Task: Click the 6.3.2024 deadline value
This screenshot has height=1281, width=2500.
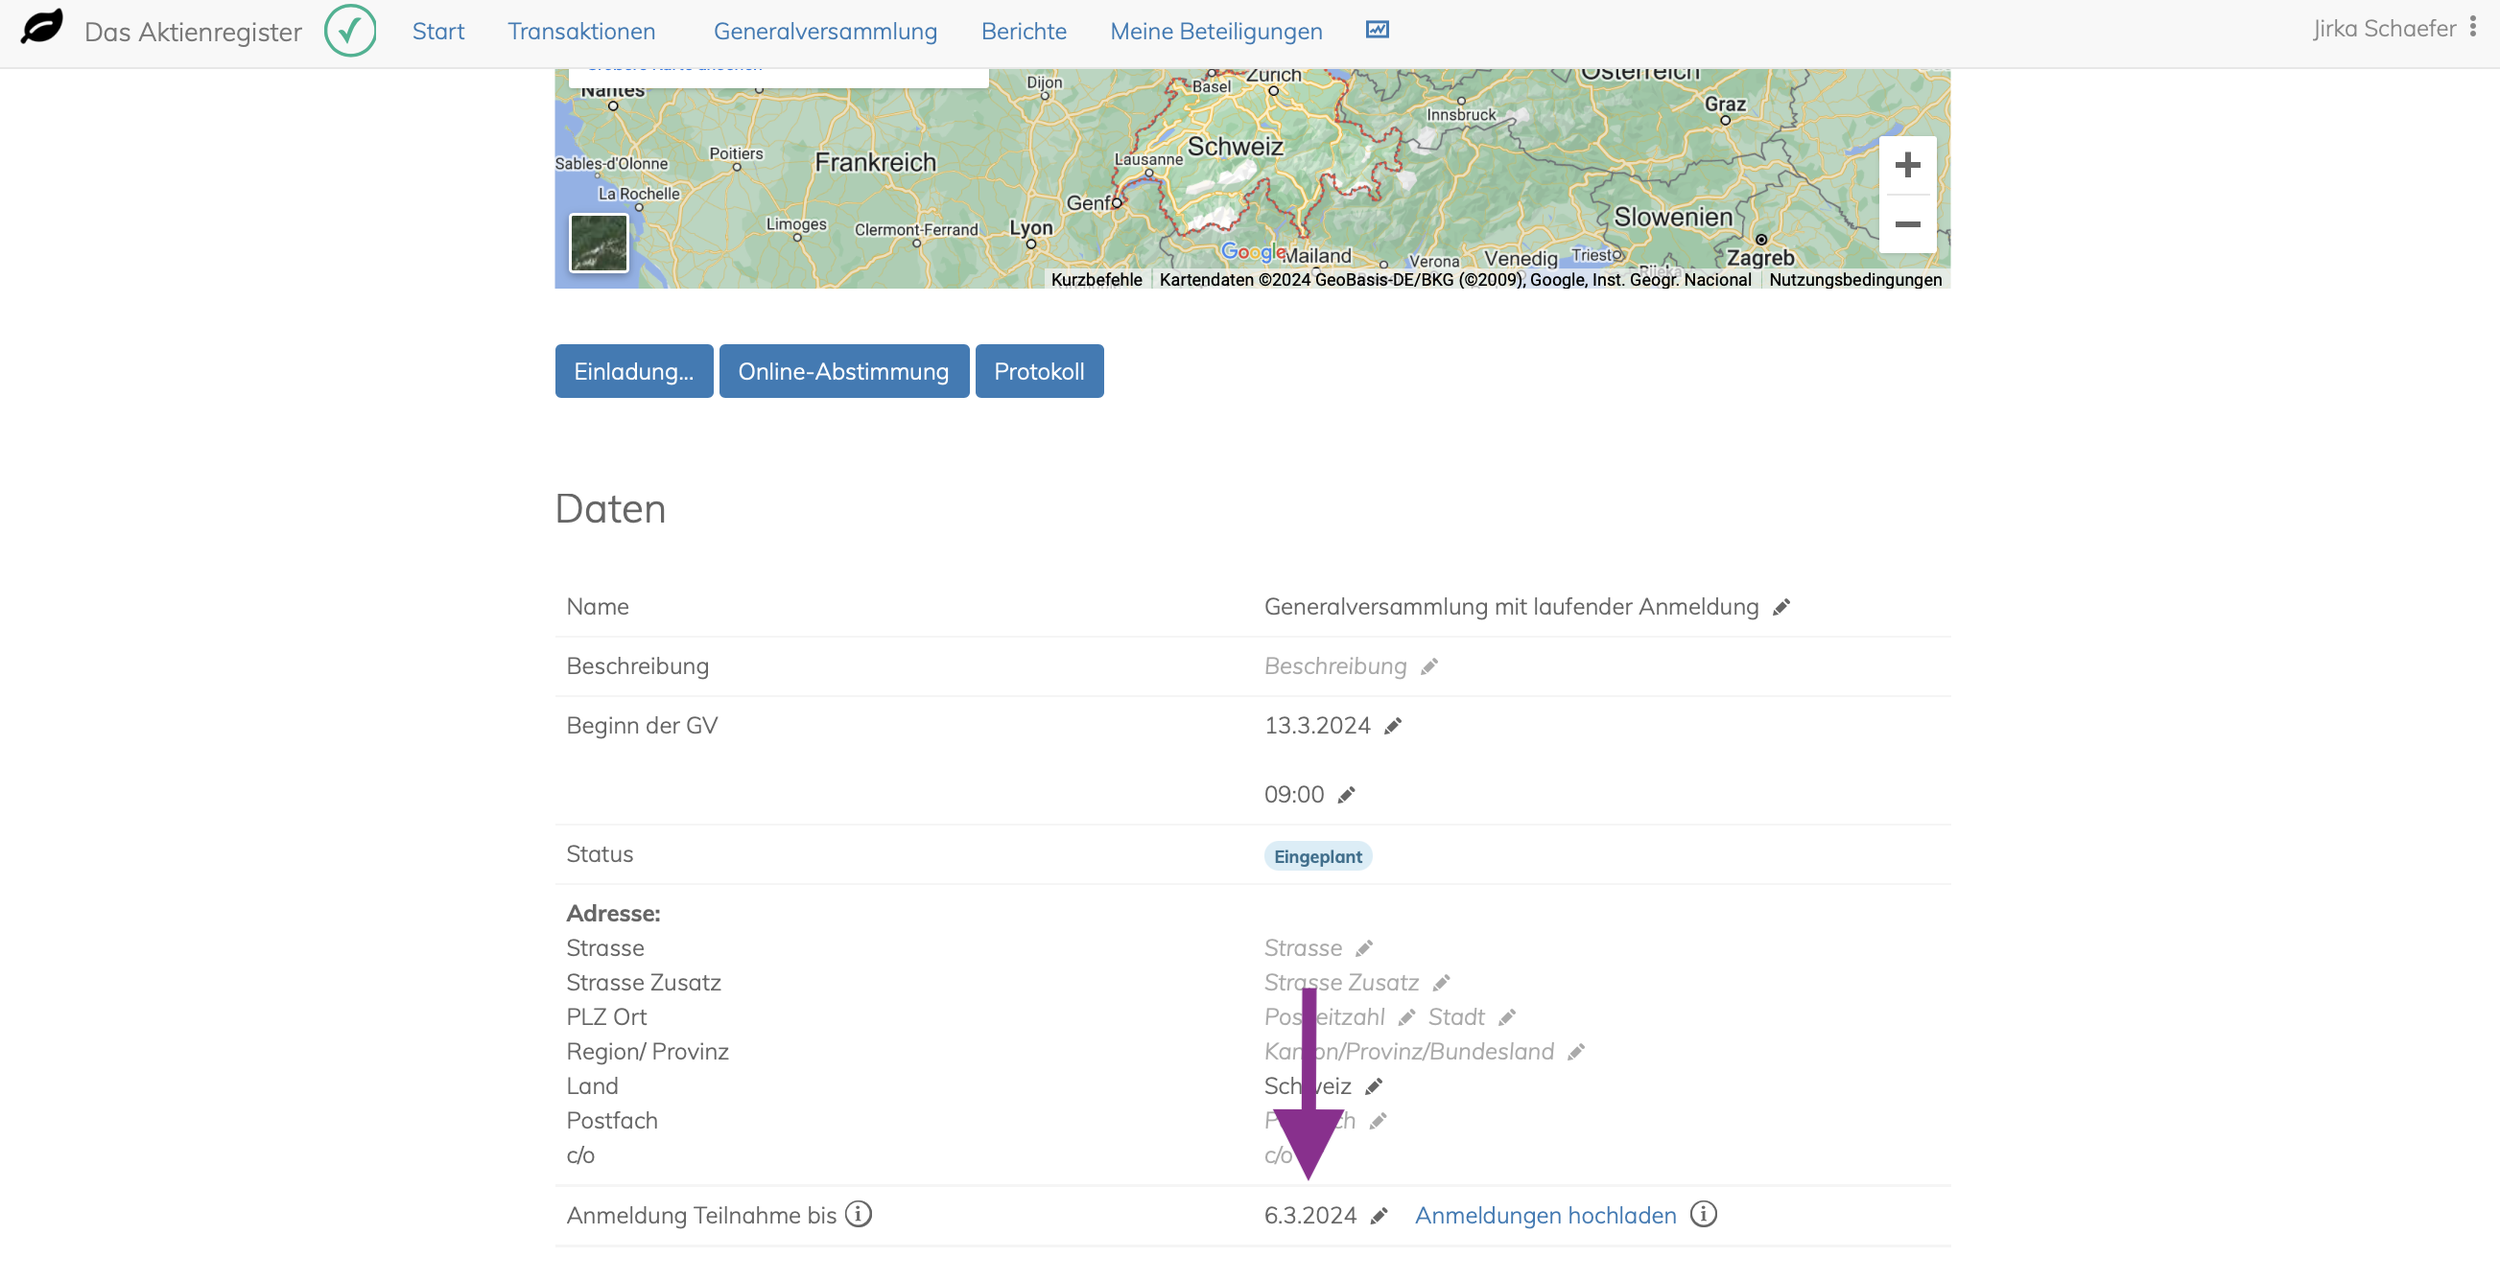Action: pos(1310,1216)
